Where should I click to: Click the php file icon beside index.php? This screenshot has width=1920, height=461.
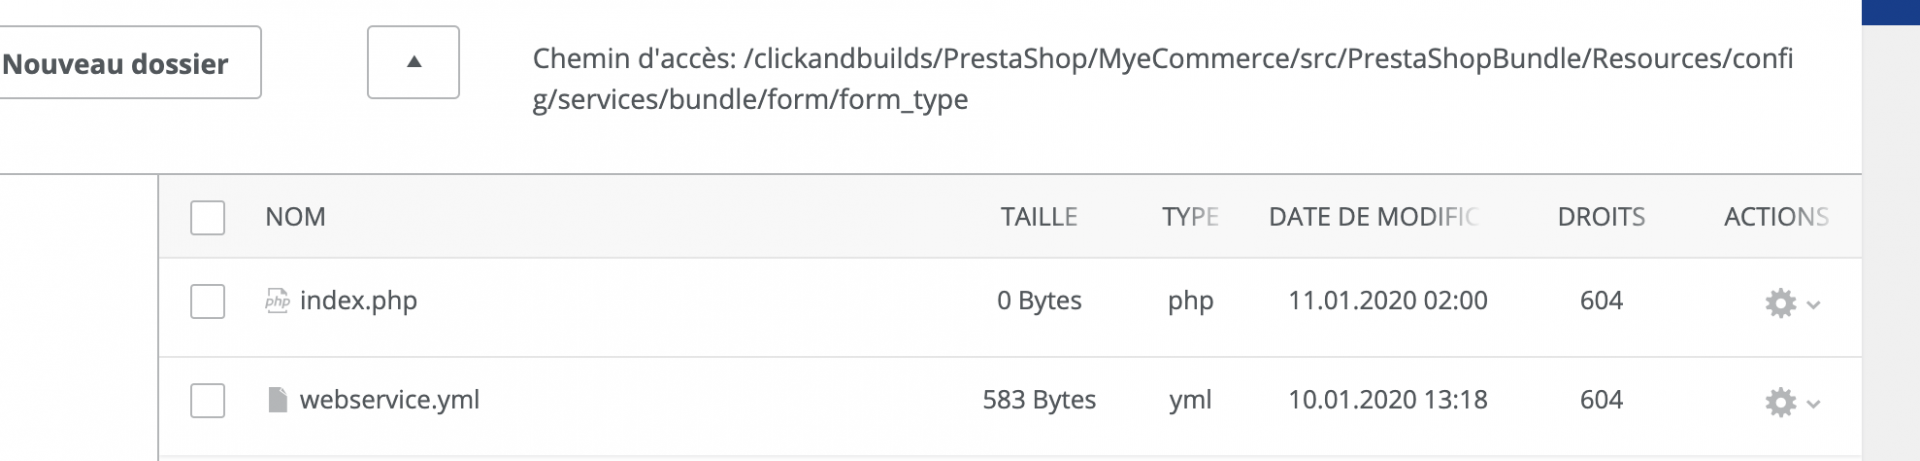click(277, 300)
